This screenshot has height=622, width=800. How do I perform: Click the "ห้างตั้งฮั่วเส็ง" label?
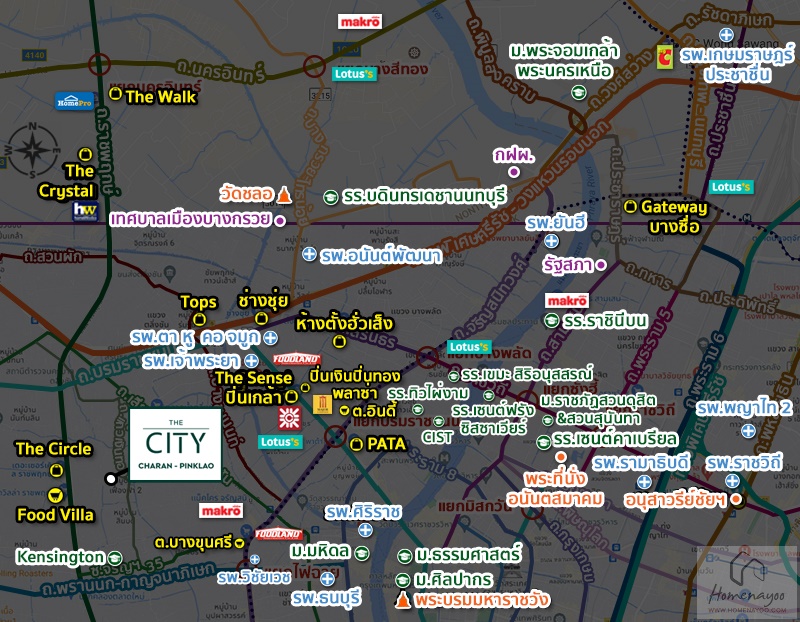pos(344,324)
